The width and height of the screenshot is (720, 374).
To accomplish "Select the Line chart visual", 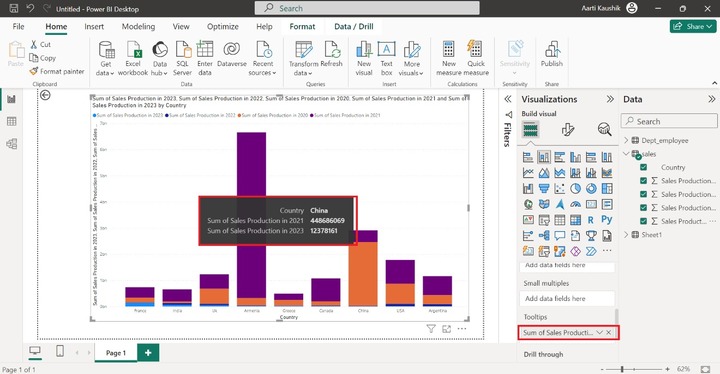I will click(528, 173).
